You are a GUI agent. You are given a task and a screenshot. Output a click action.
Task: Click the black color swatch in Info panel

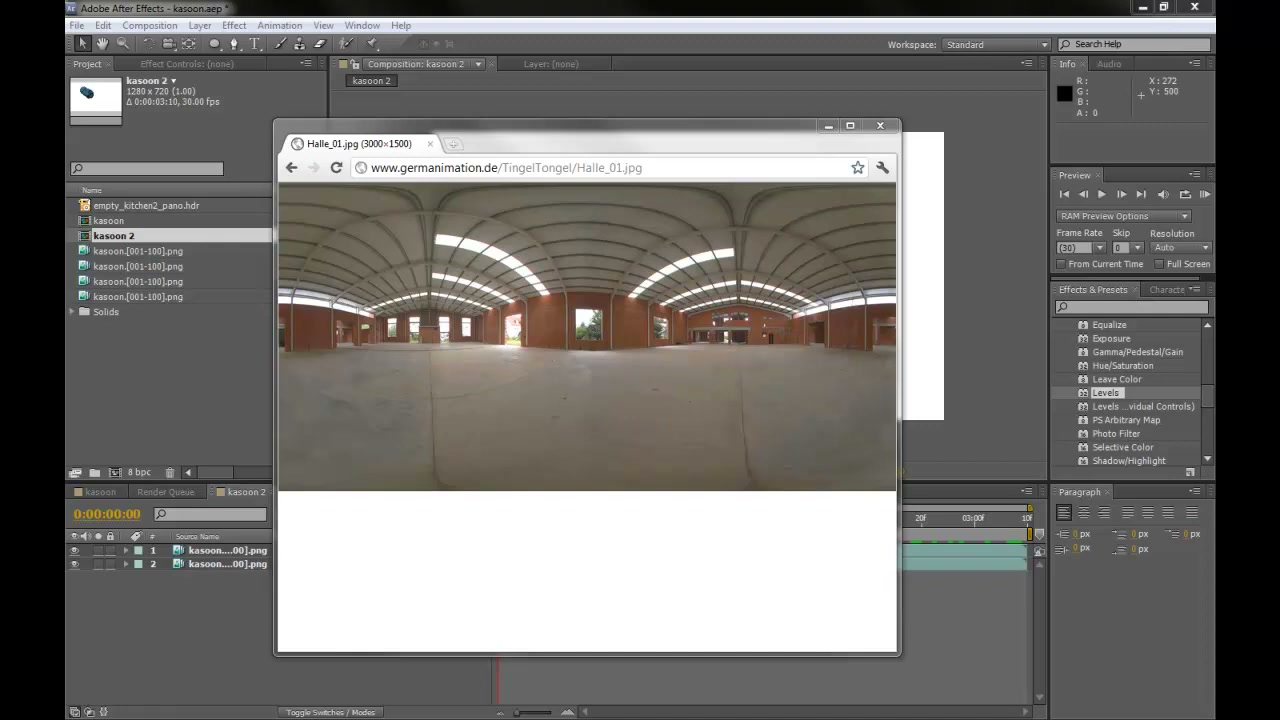(x=1065, y=94)
